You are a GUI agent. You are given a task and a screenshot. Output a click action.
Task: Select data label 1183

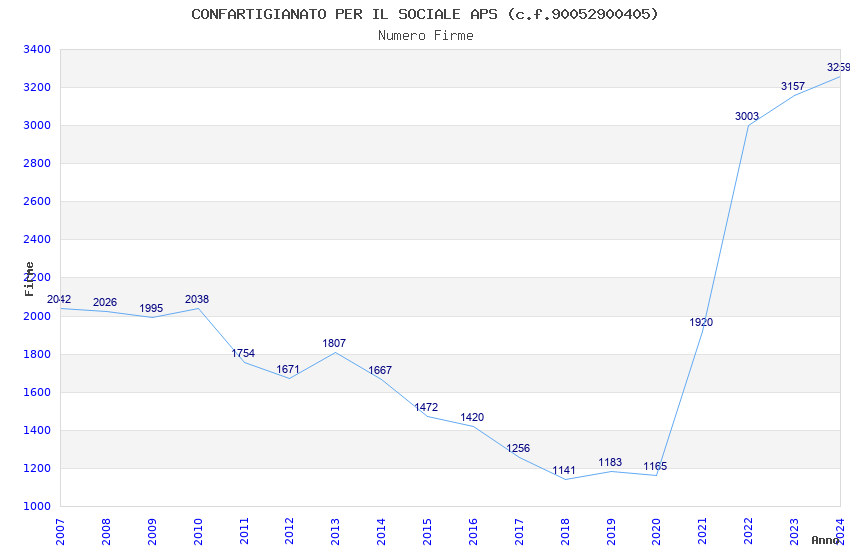(x=610, y=462)
